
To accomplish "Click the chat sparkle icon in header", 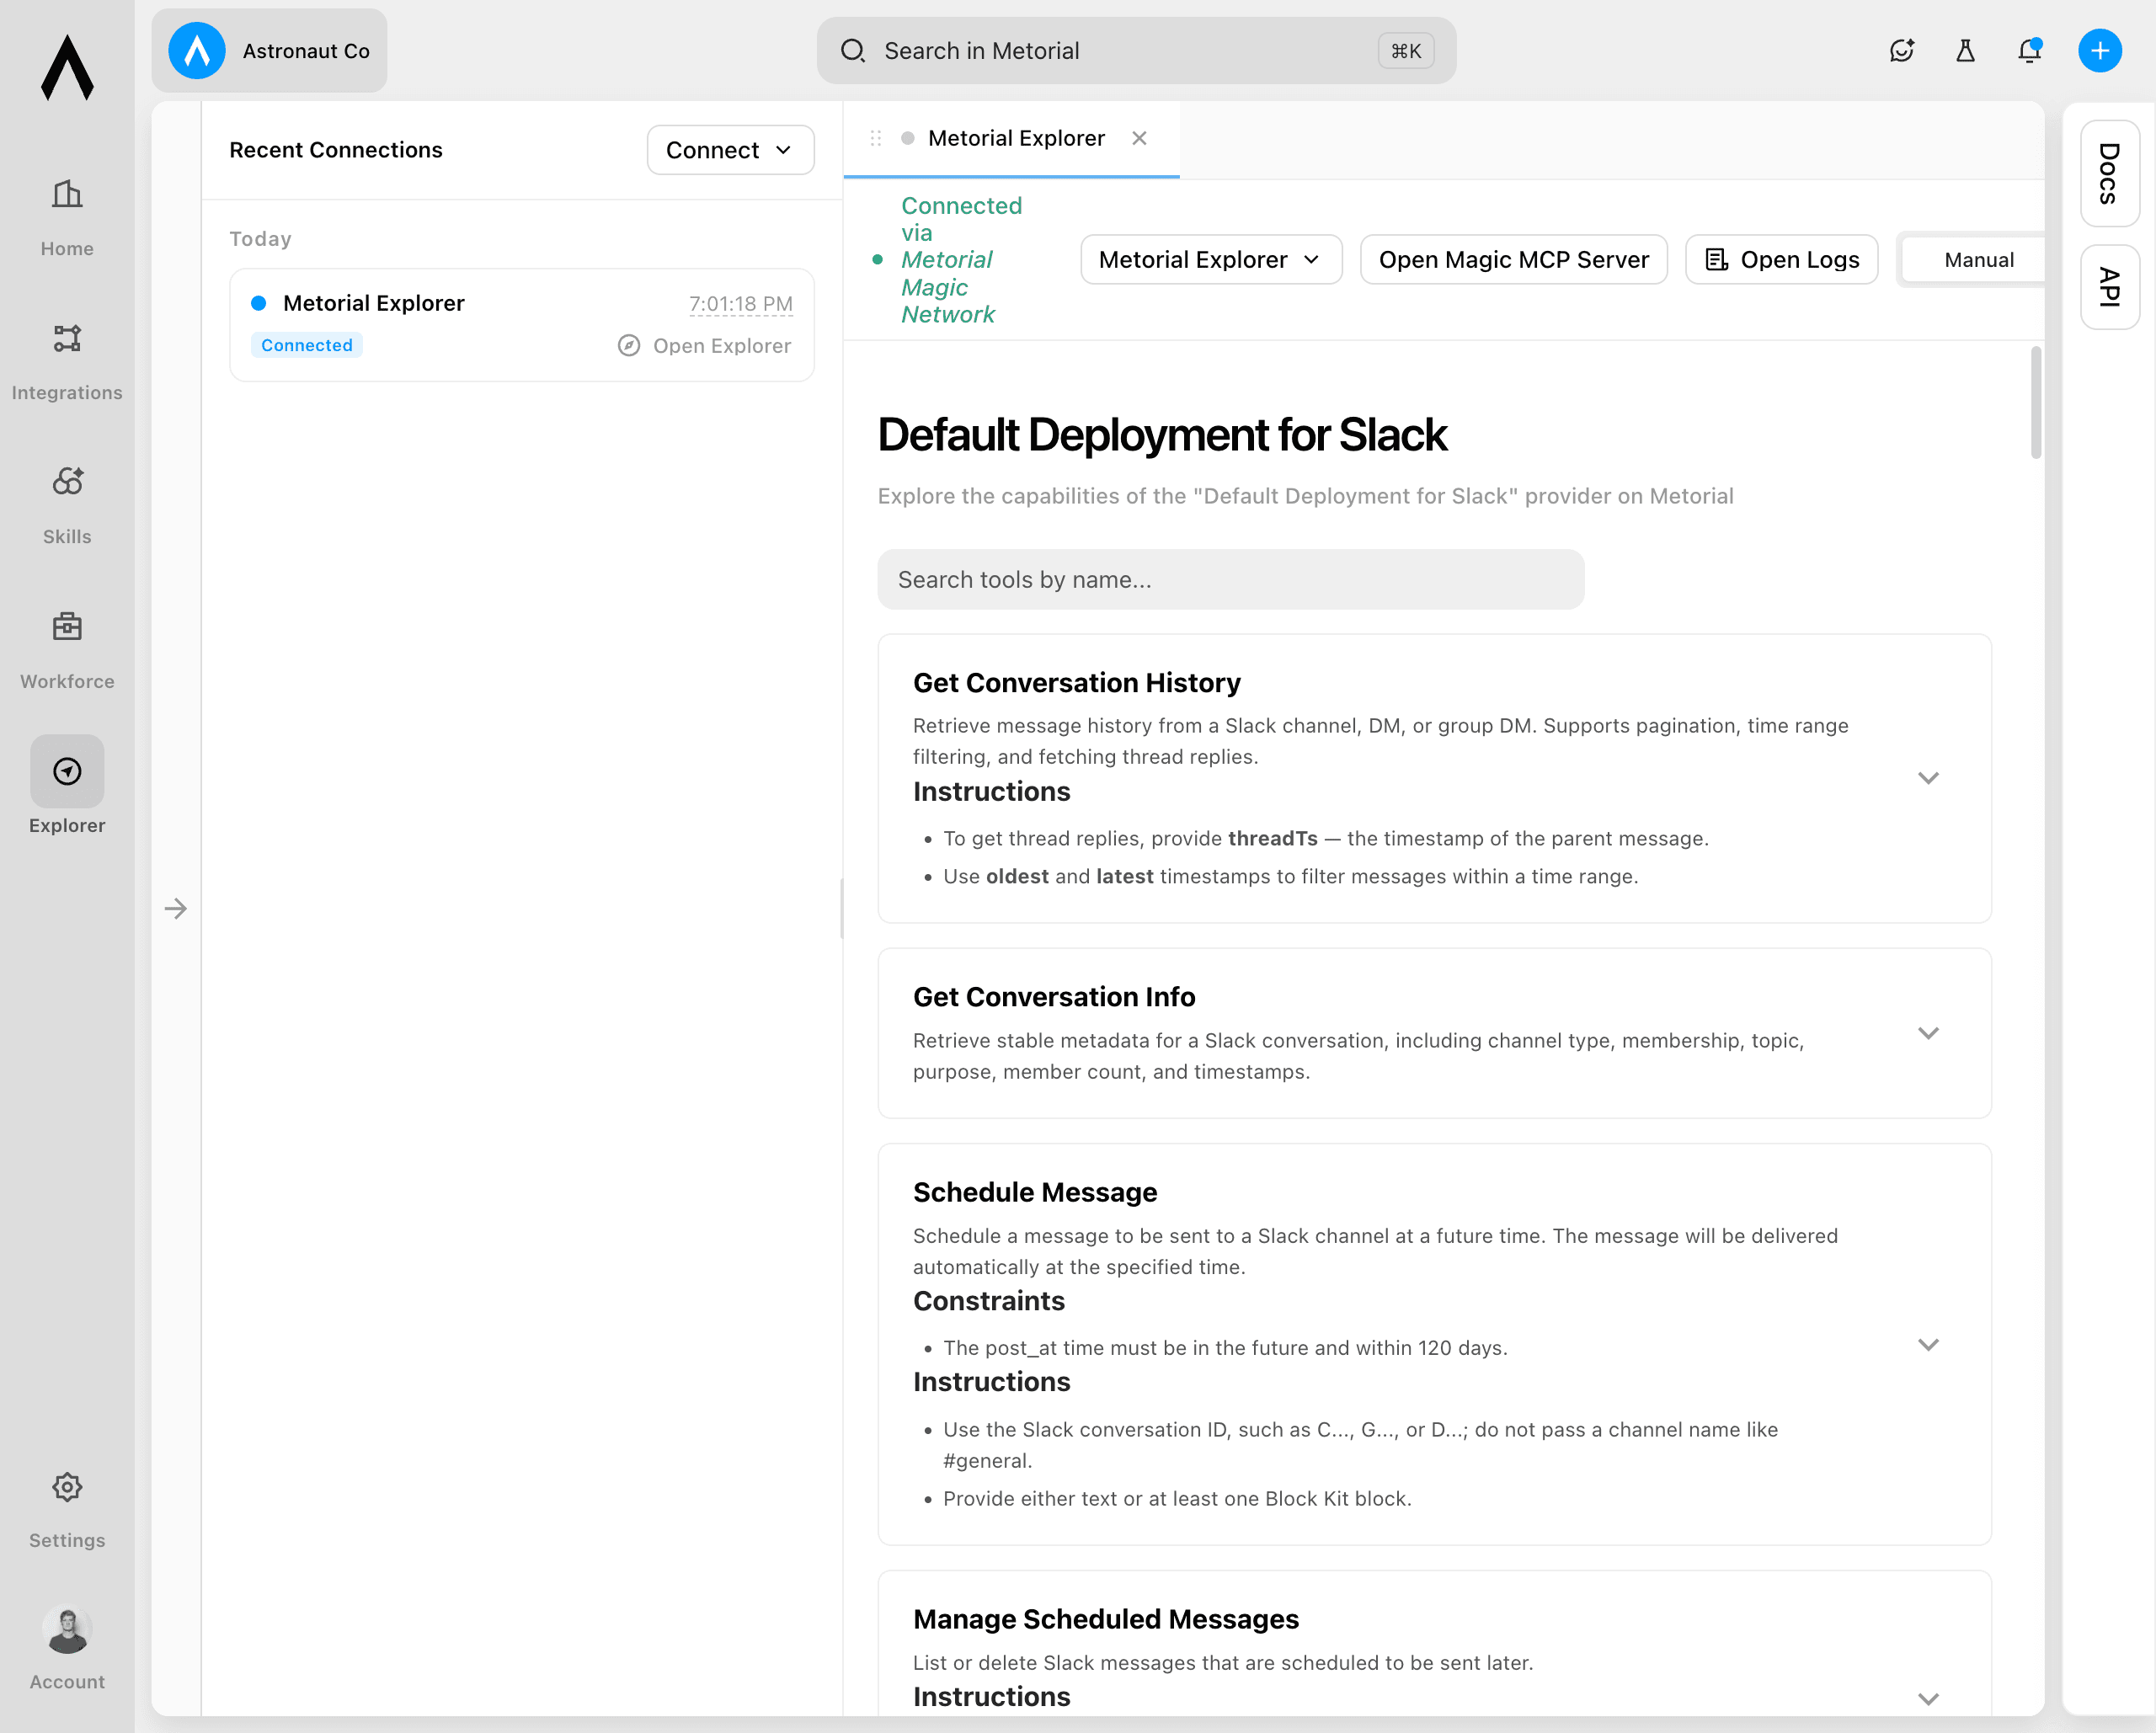I will 1901,51.
